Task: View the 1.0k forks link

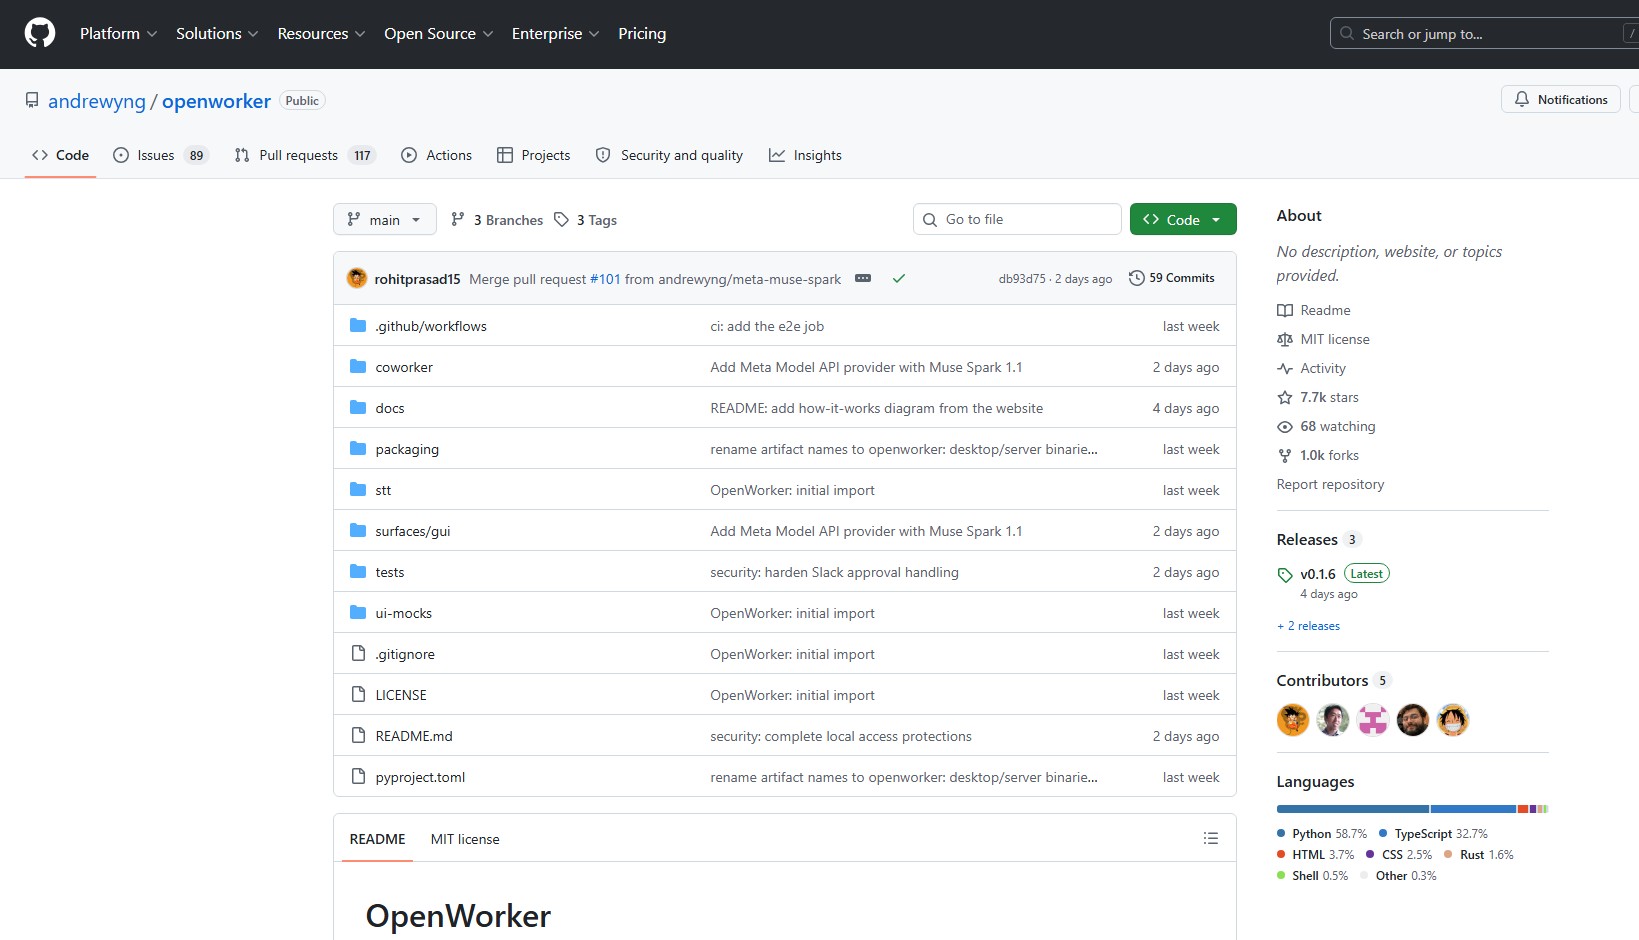Action: click(x=1318, y=455)
